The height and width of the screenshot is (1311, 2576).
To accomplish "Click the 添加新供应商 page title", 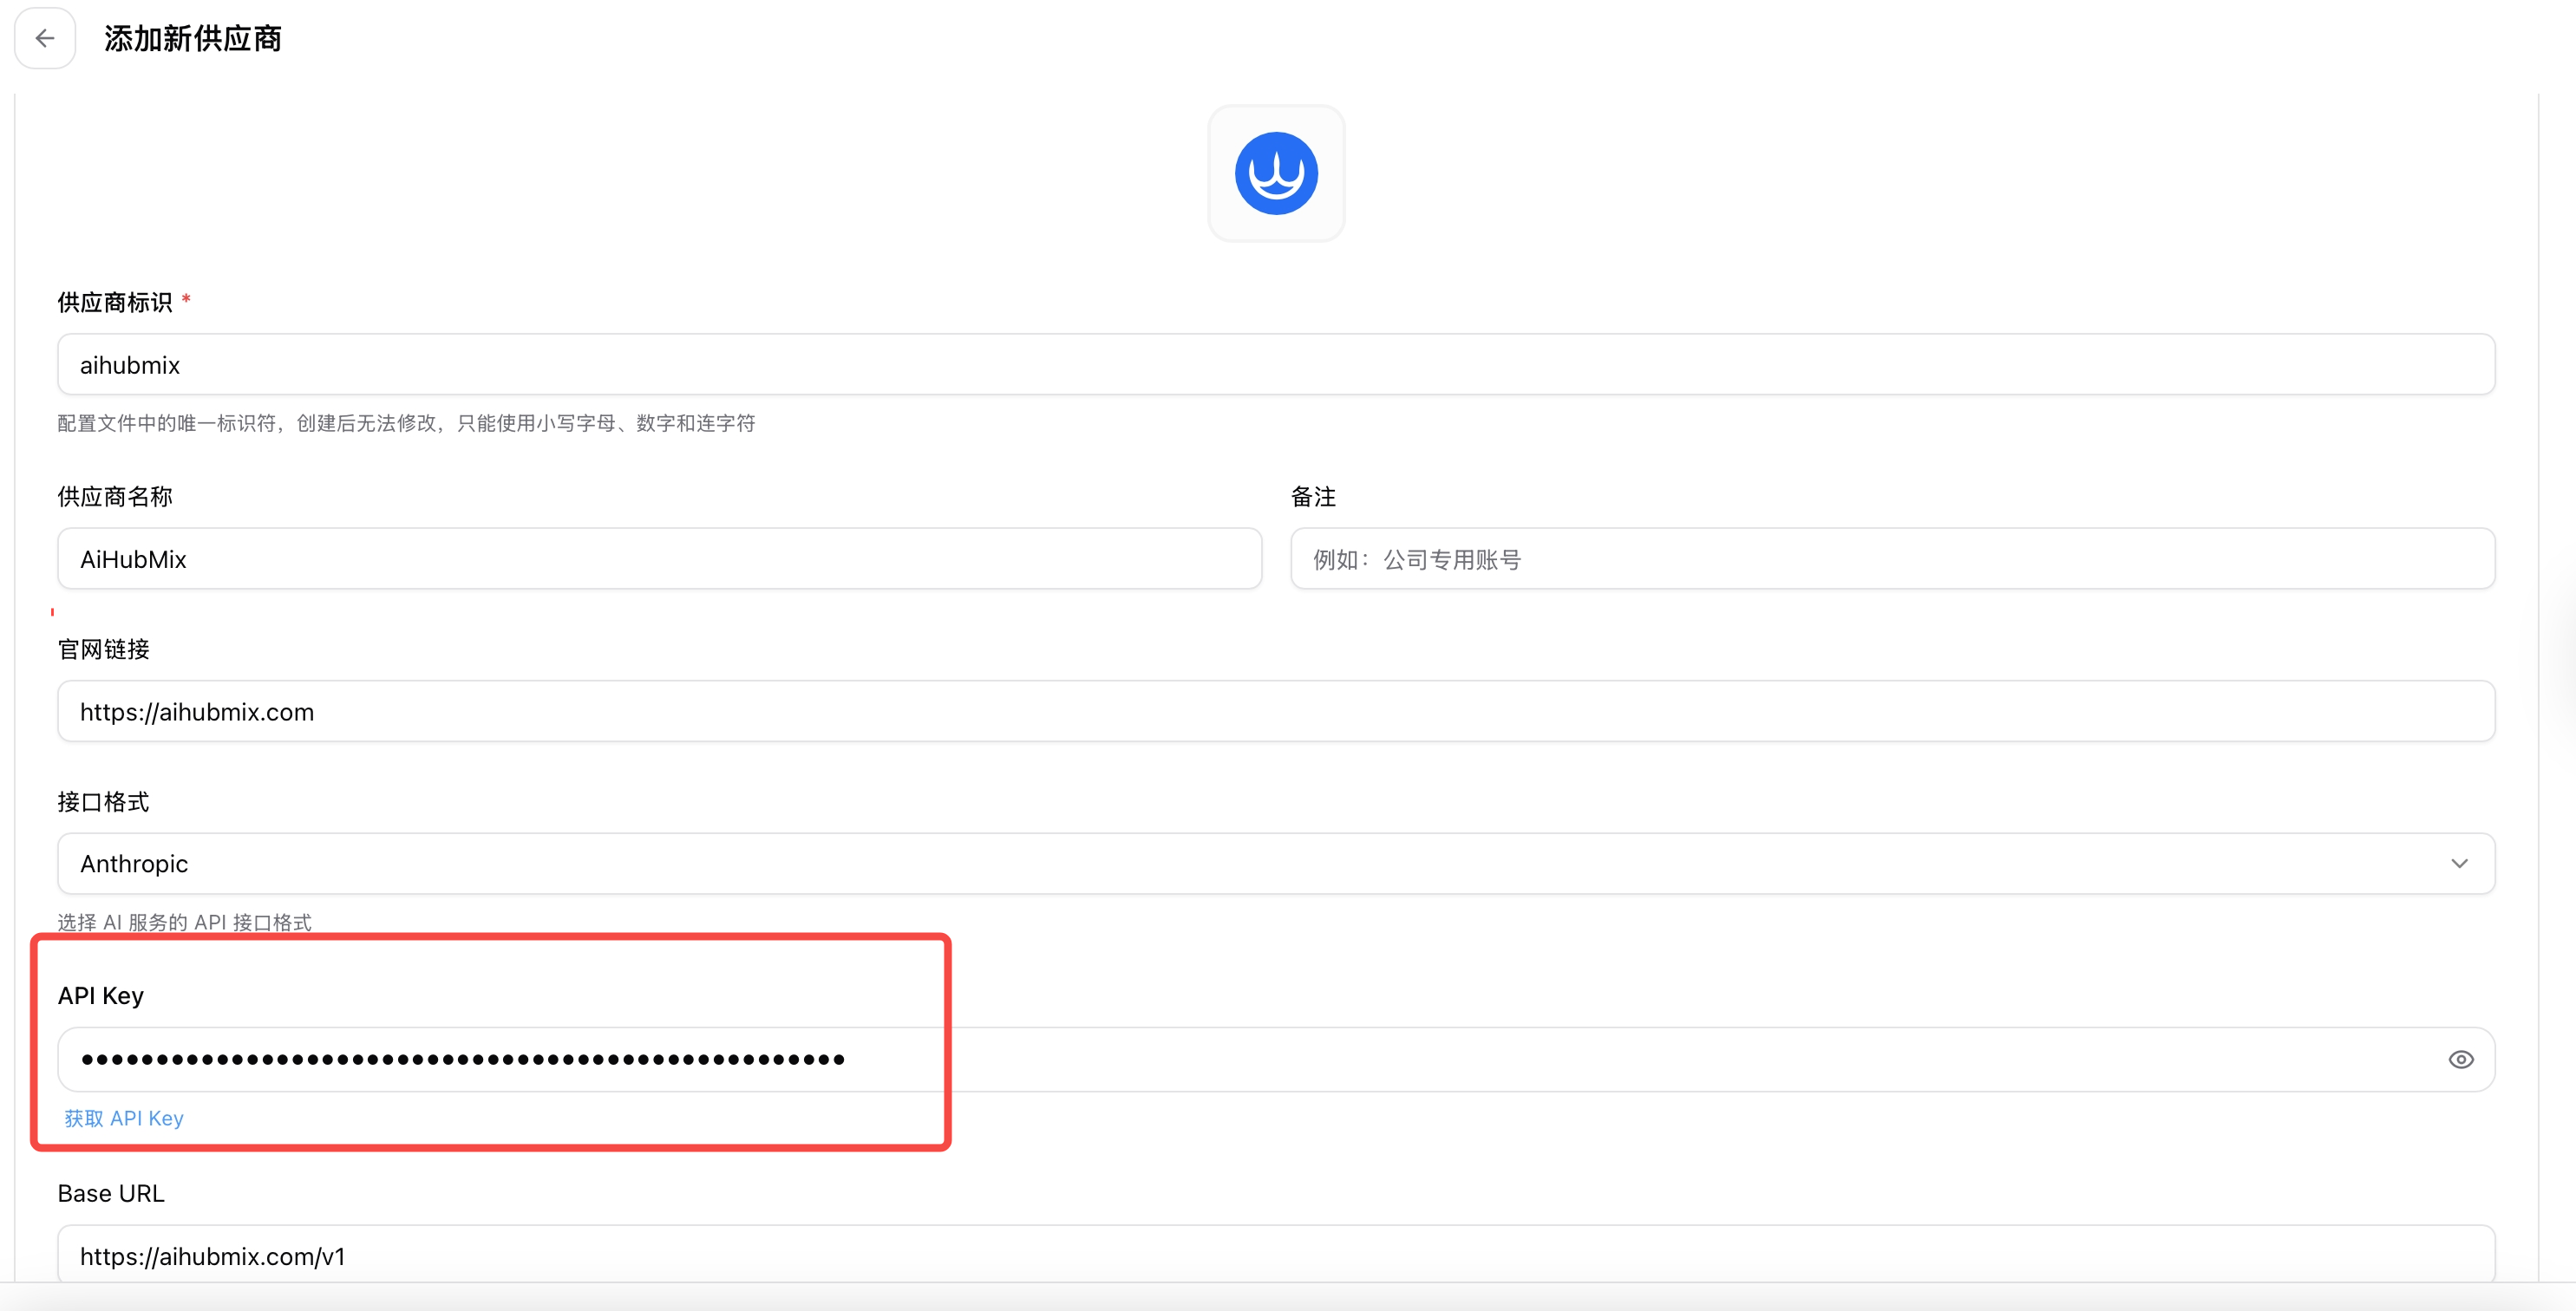I will (x=193, y=38).
